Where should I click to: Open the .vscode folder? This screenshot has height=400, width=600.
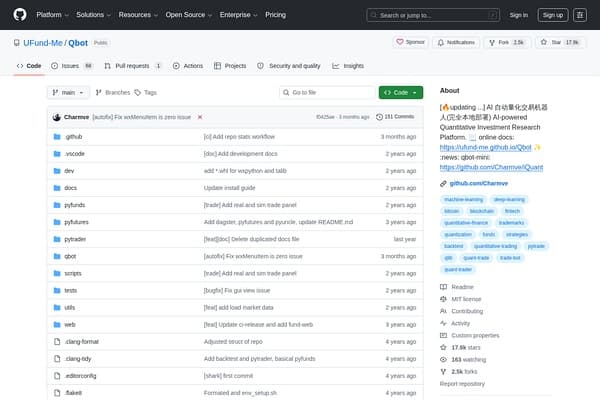(x=75, y=154)
